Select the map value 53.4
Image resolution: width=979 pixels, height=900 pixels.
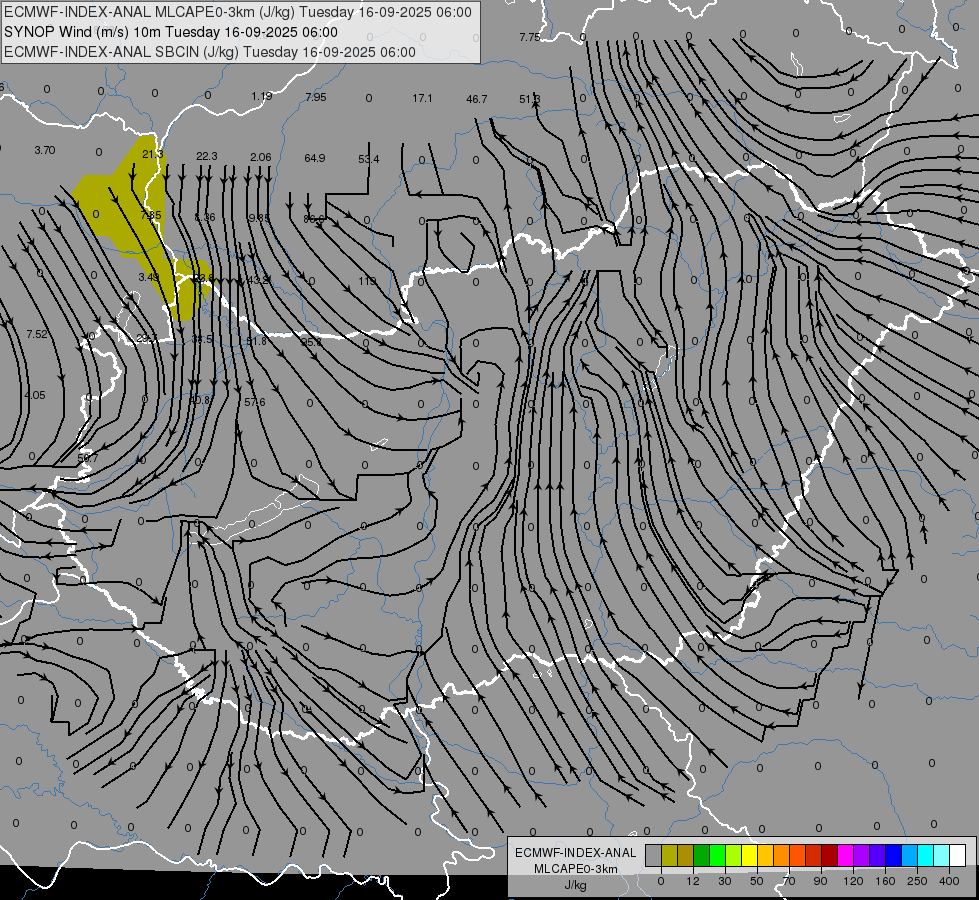(368, 159)
